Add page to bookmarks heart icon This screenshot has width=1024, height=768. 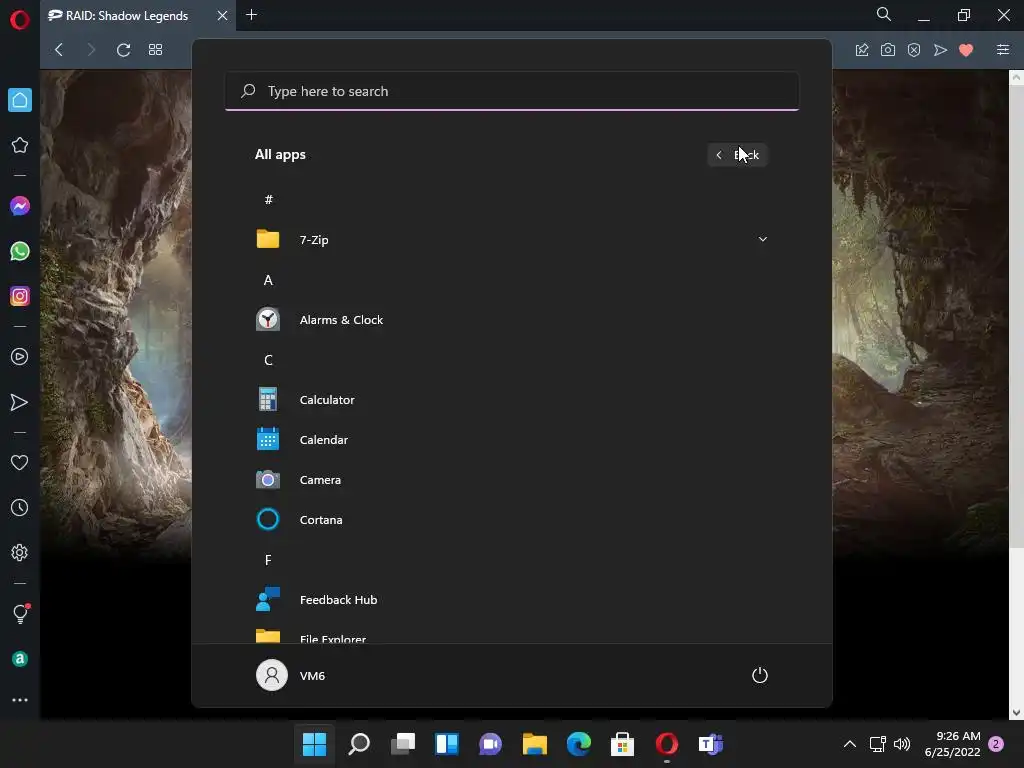coord(966,50)
